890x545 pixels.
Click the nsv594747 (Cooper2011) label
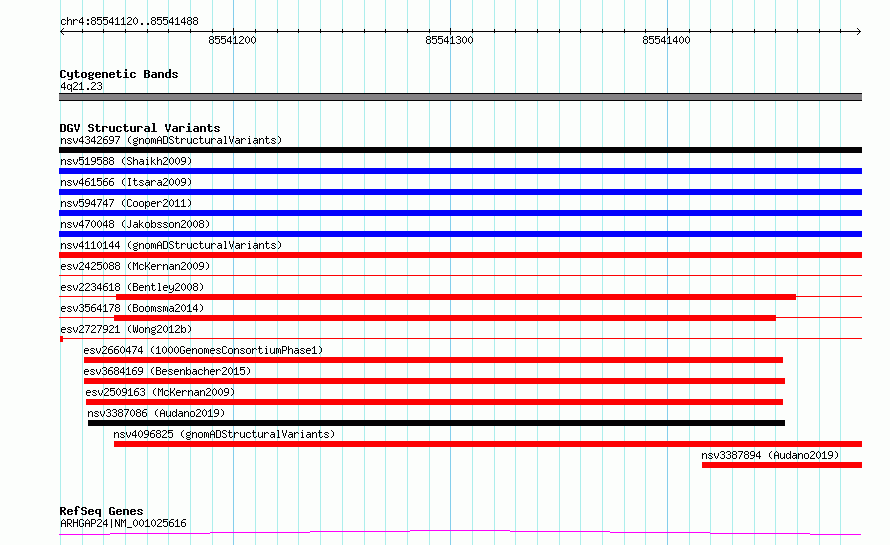[126, 203]
